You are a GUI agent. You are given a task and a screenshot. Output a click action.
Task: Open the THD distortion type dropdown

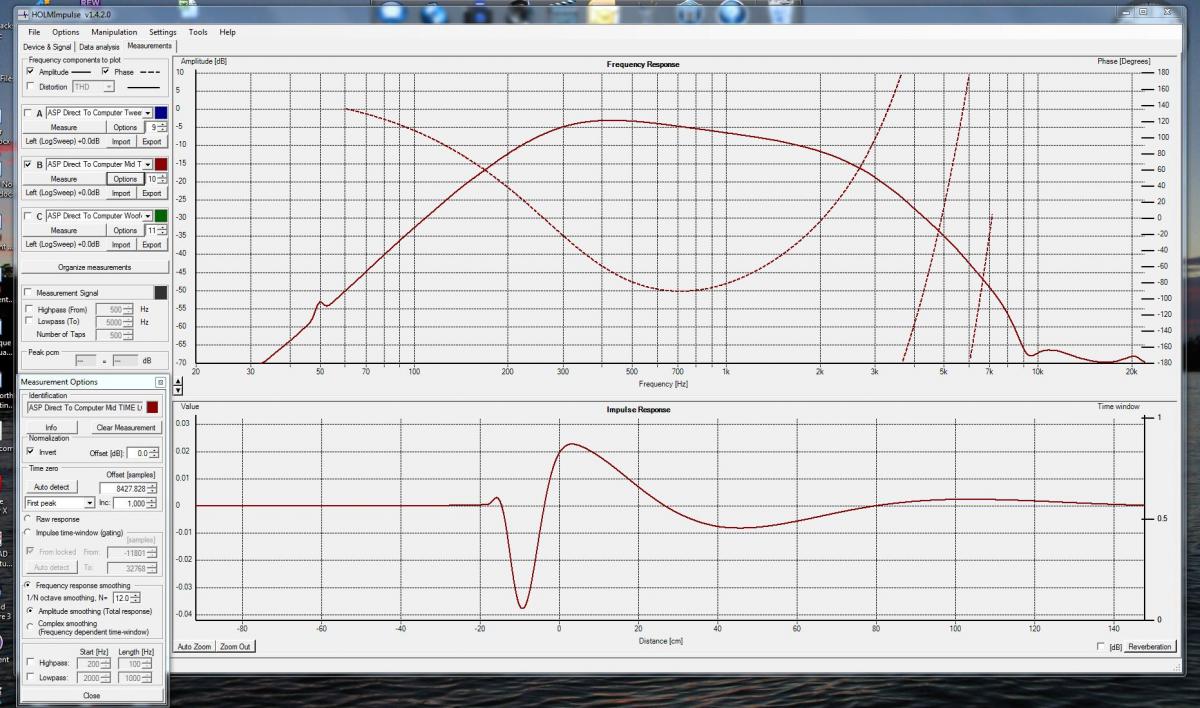pos(109,87)
